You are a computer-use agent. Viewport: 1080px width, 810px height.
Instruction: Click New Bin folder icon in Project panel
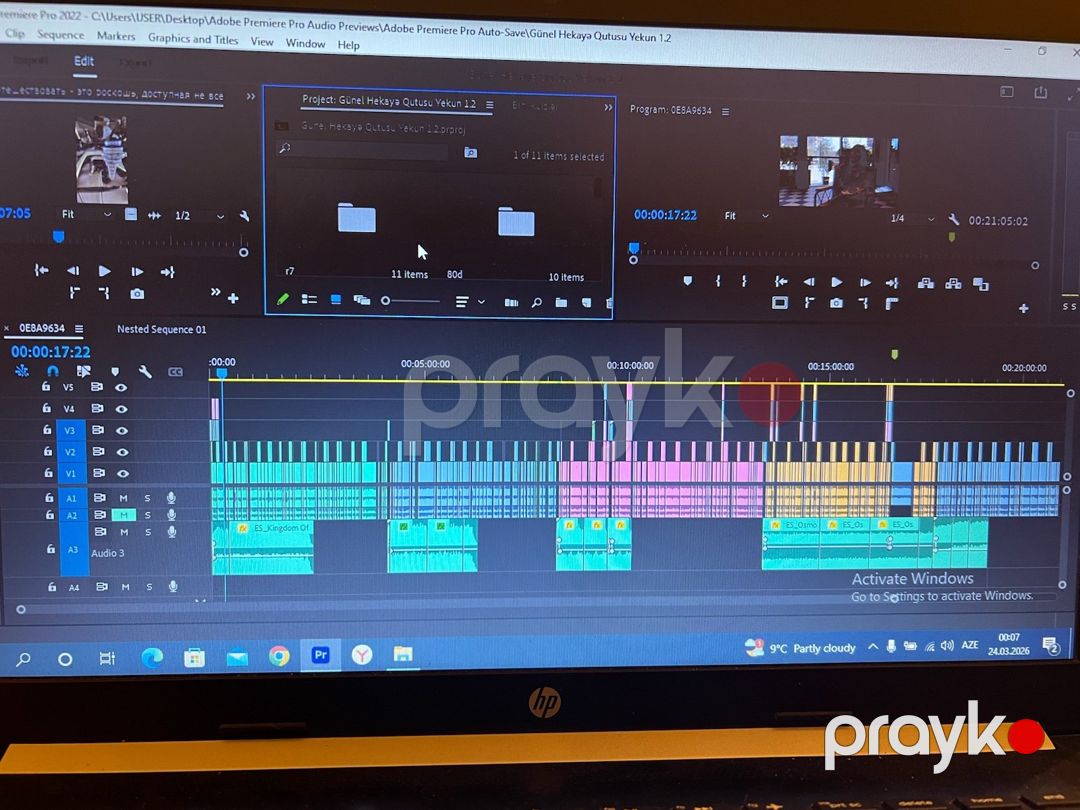click(x=561, y=302)
